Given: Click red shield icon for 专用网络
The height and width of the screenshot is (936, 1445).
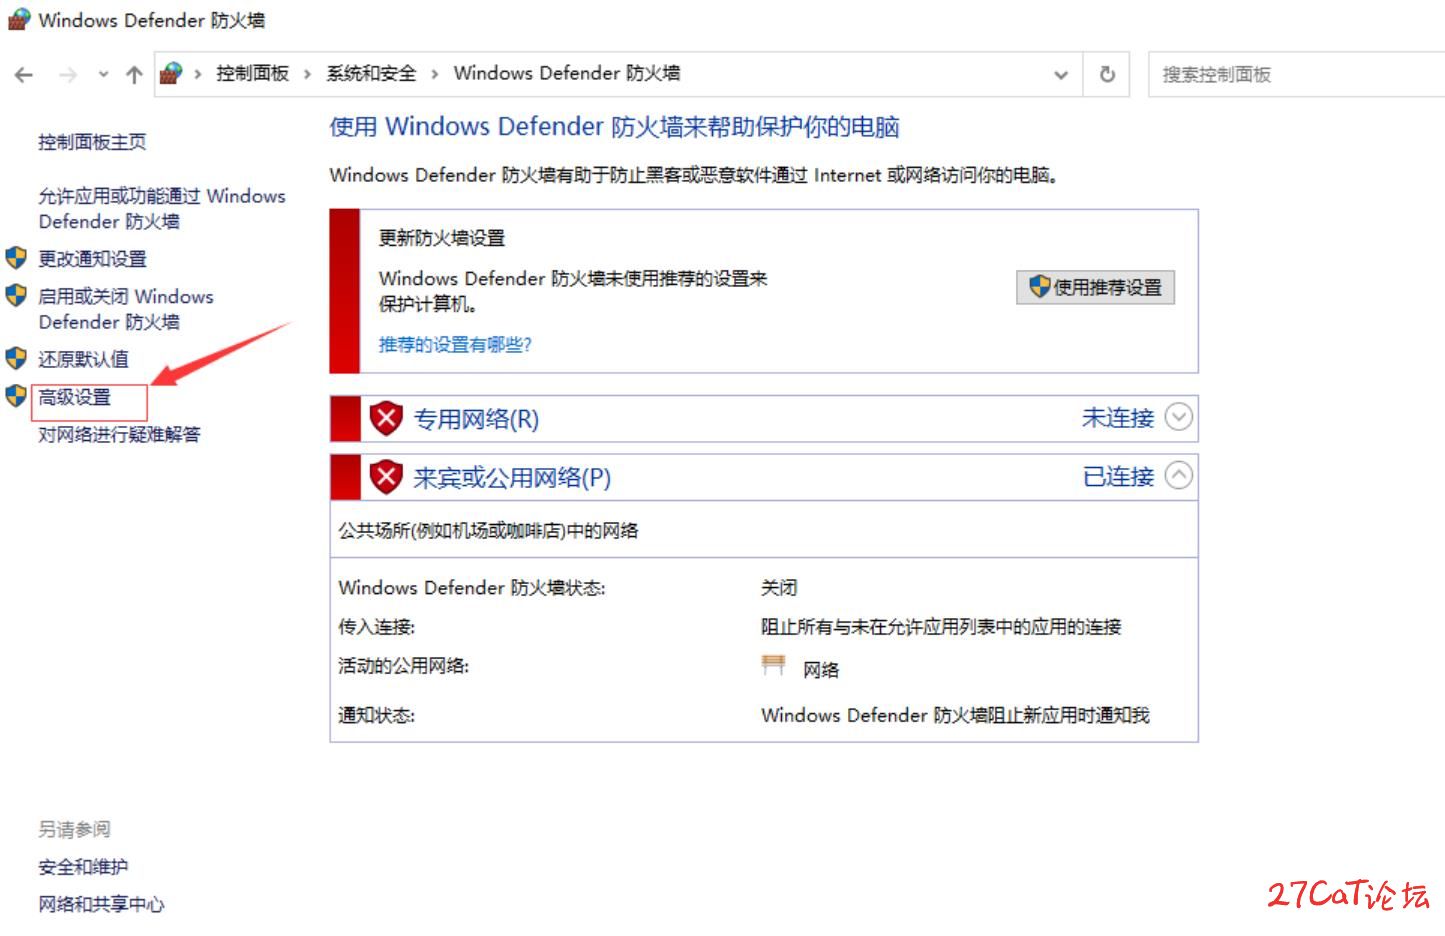Looking at the screenshot, I should [x=386, y=418].
